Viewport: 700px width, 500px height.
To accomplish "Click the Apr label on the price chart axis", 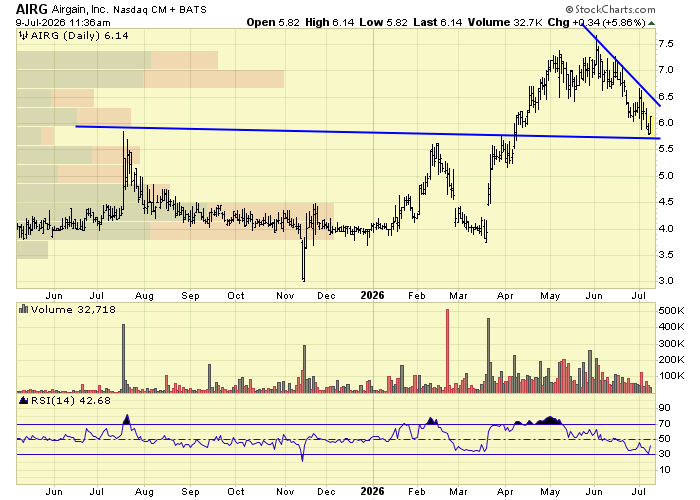I will [505, 296].
